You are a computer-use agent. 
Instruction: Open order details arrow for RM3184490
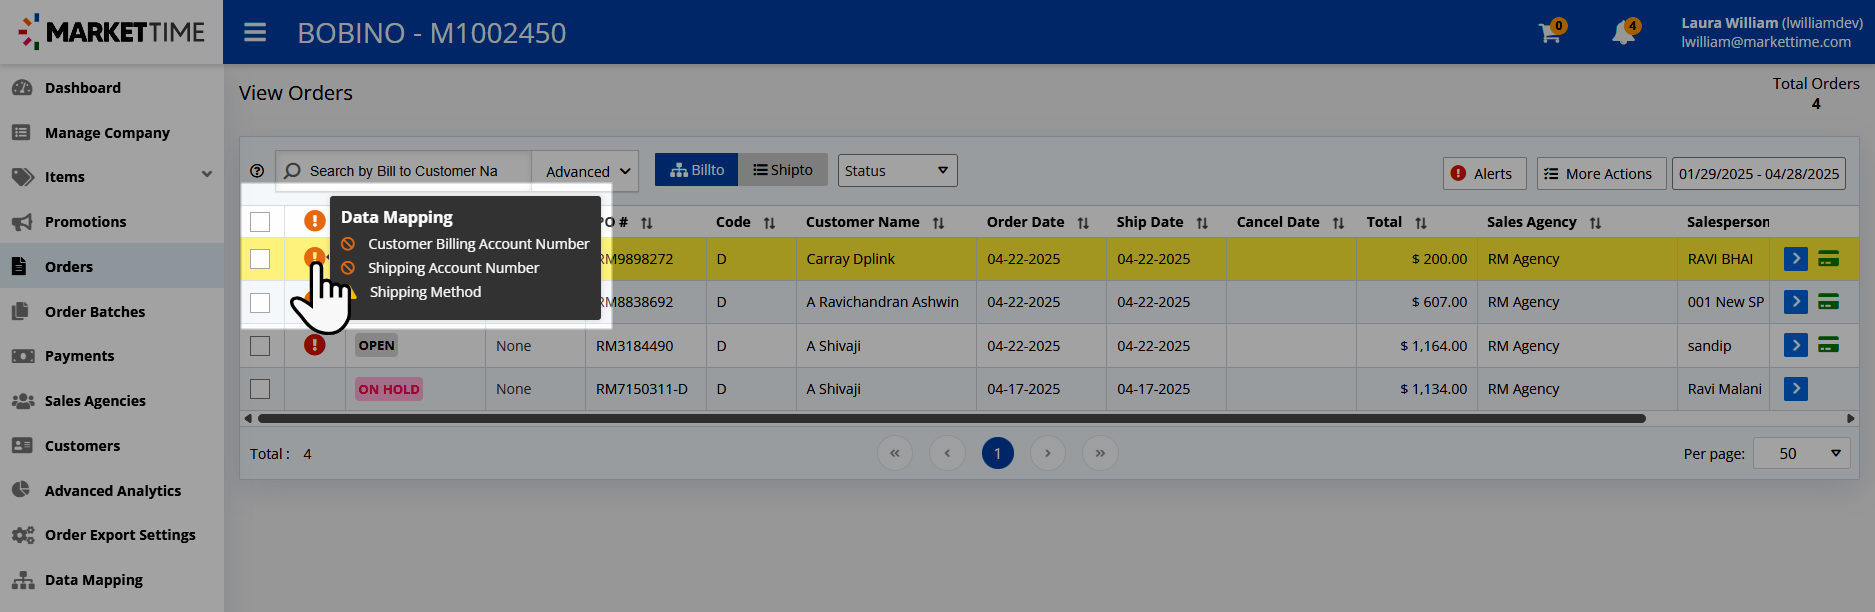point(1796,345)
